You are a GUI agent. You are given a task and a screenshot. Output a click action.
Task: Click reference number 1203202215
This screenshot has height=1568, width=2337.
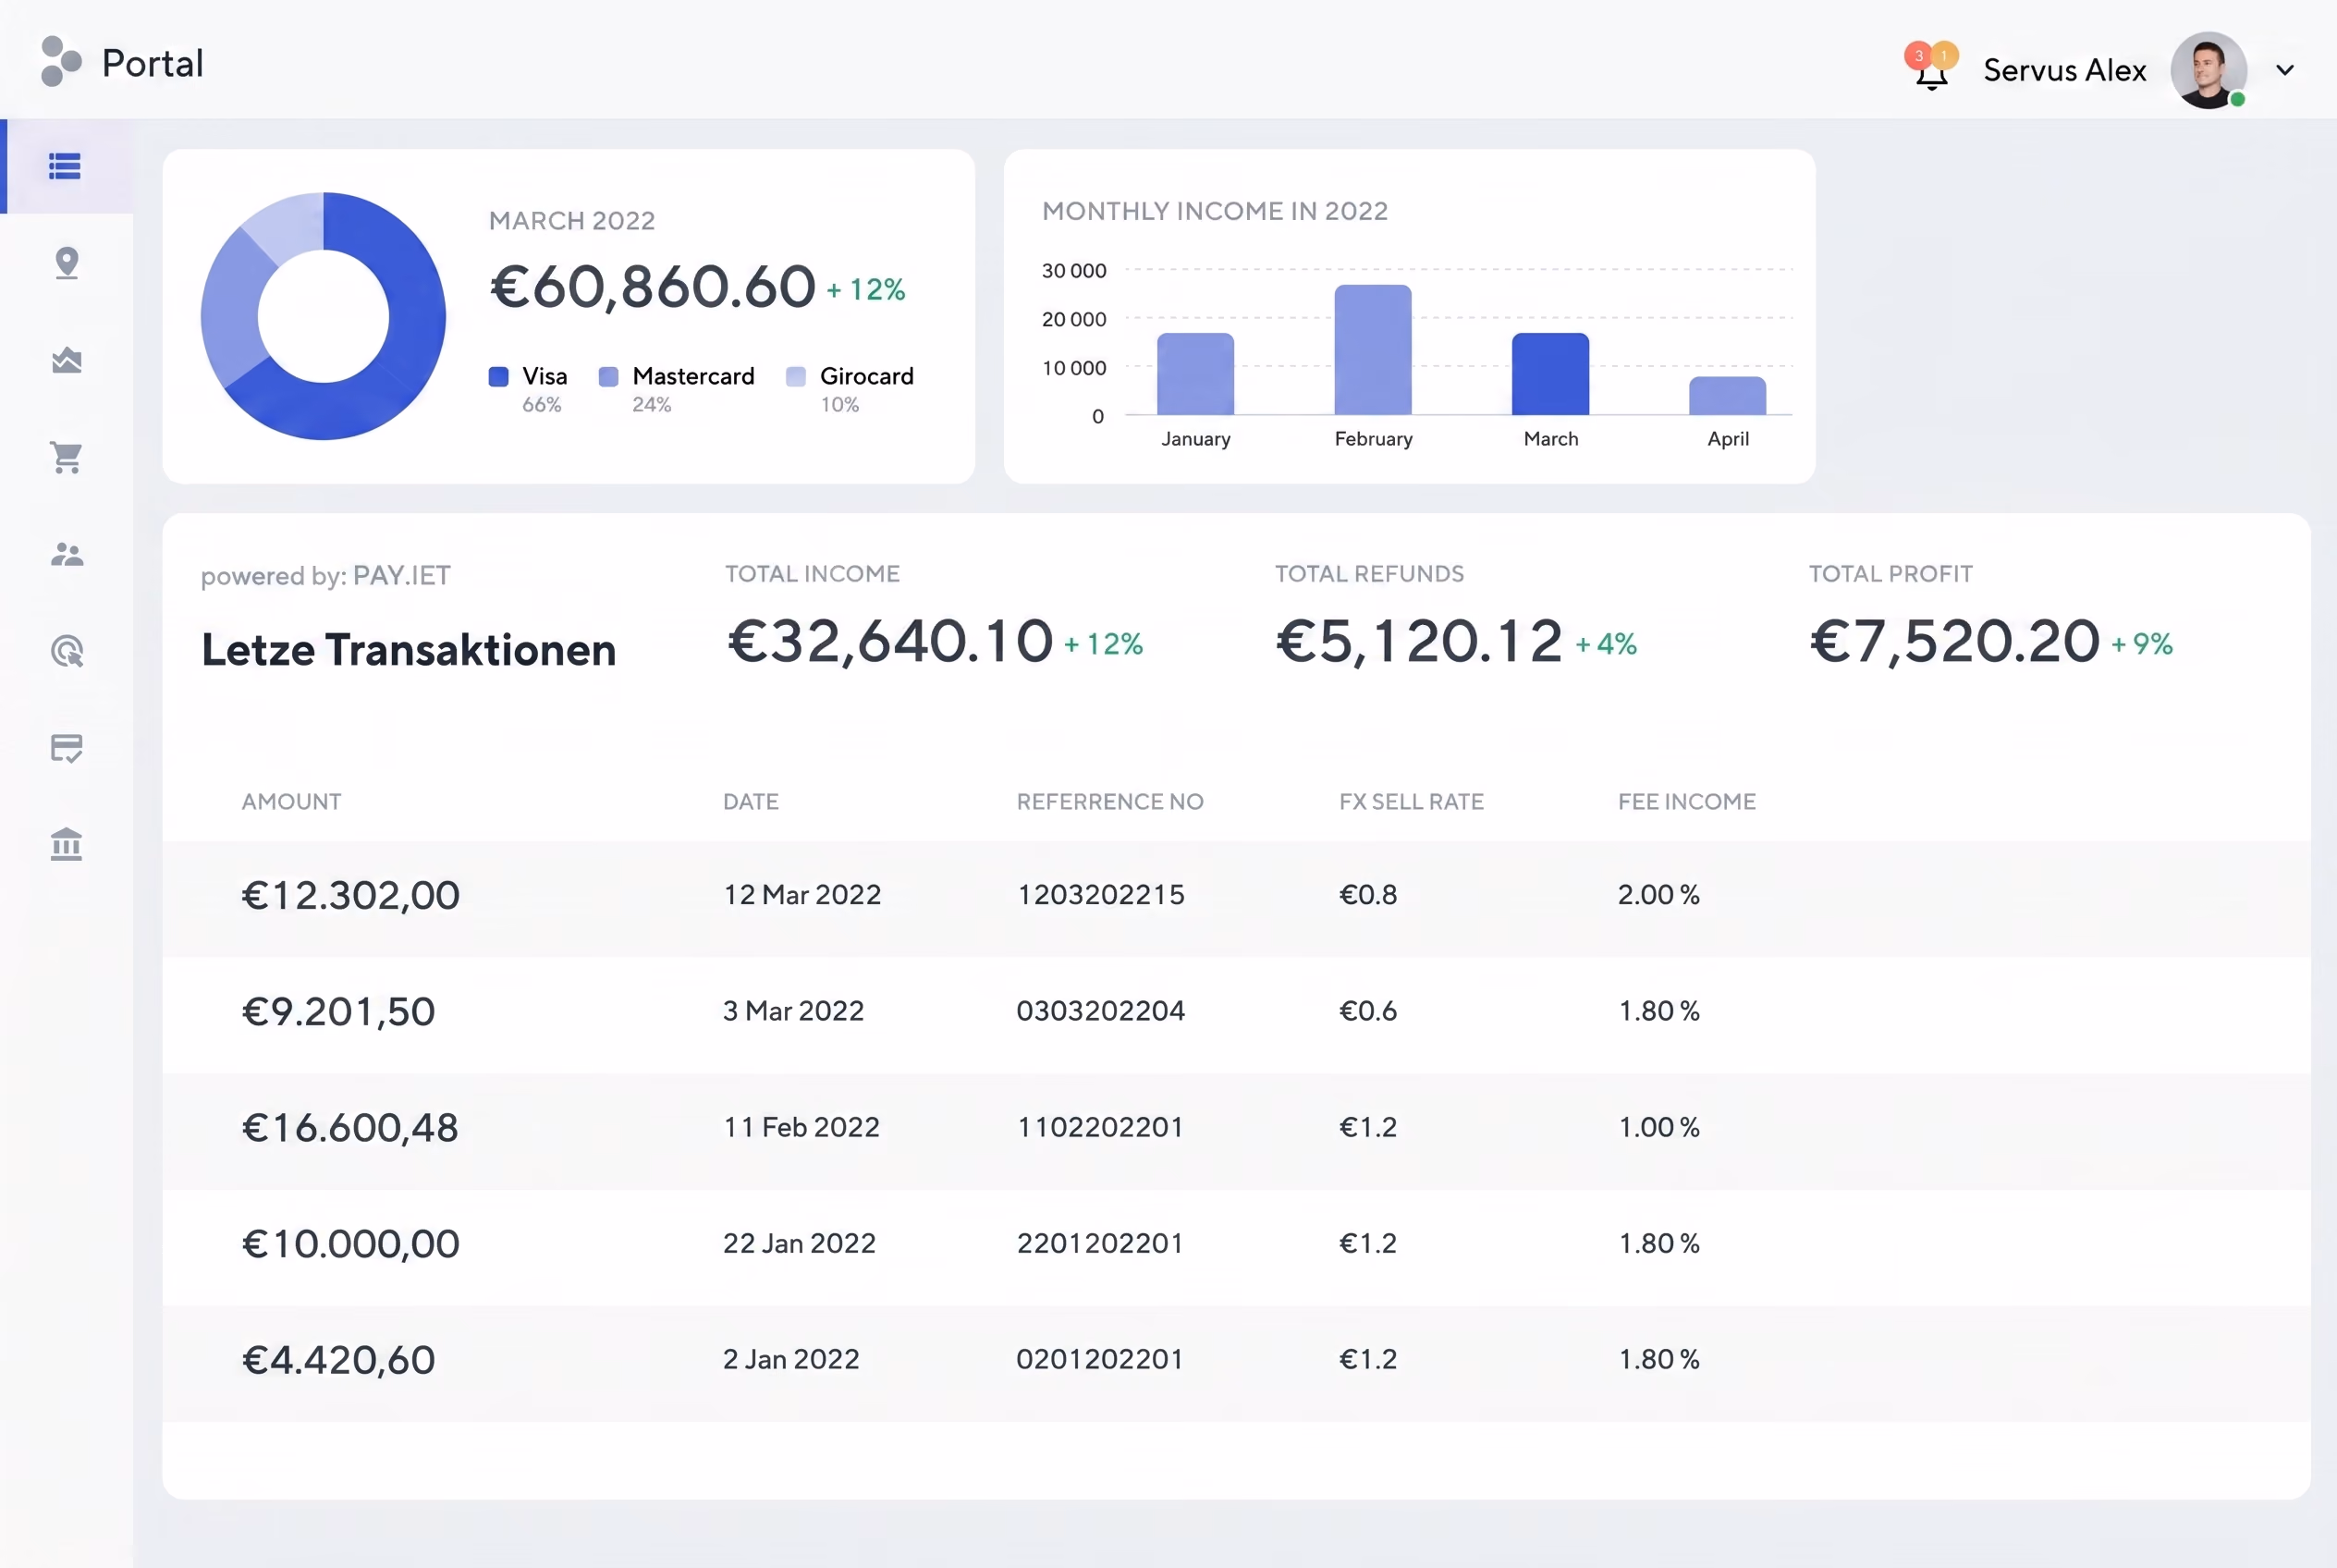(1100, 894)
